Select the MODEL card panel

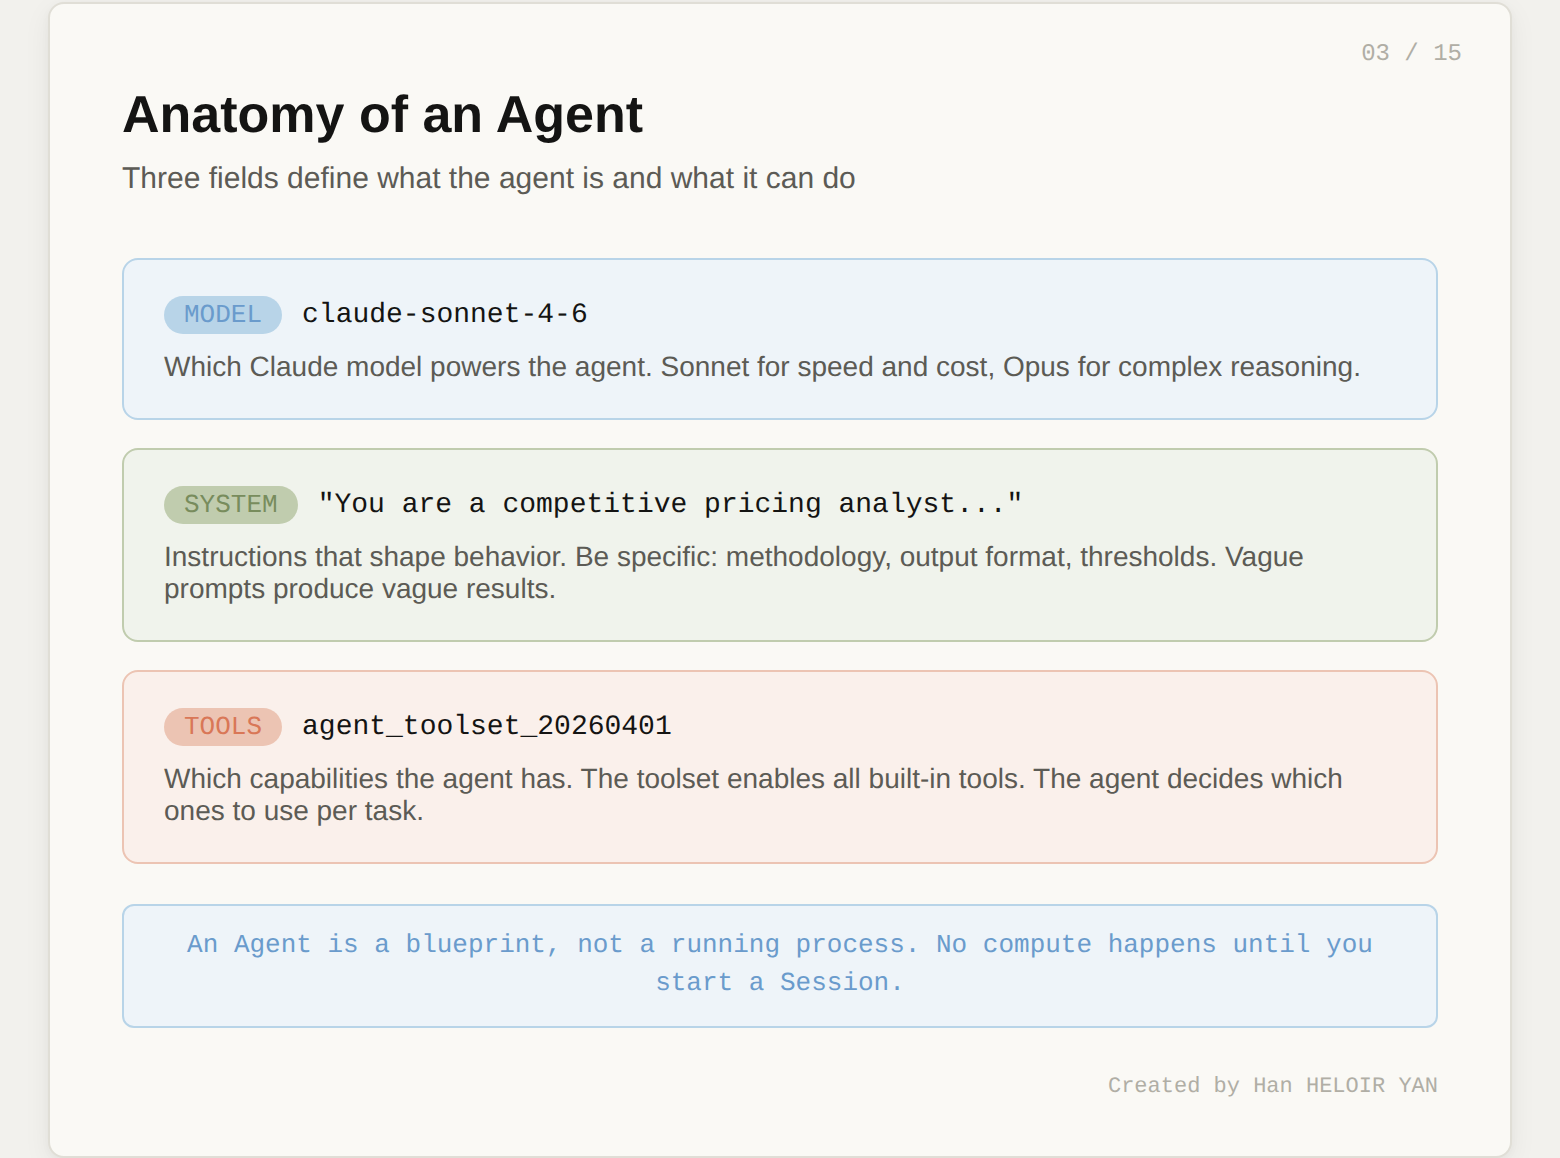coord(780,338)
